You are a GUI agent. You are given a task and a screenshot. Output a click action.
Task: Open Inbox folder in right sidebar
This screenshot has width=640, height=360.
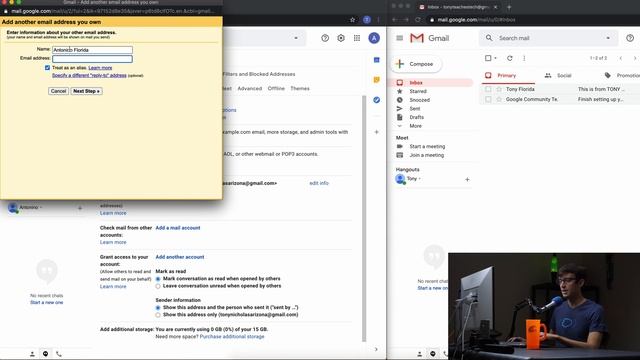(x=432, y=82)
